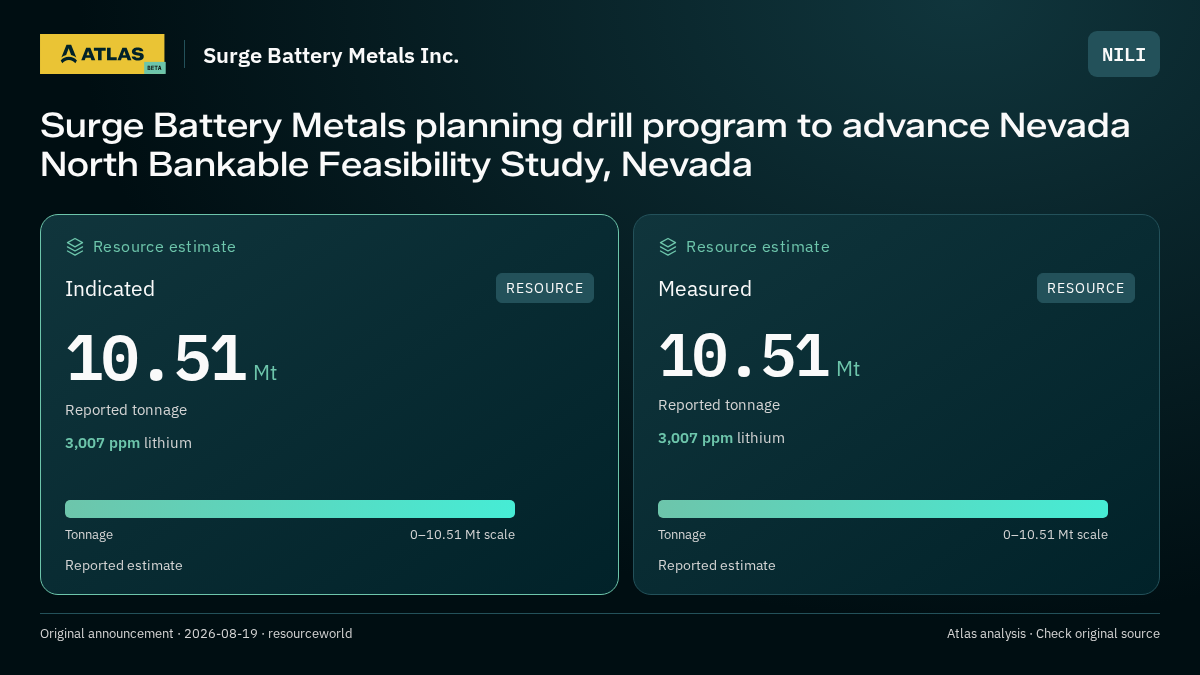The height and width of the screenshot is (675, 1200).
Task: Click the NILI ticker badge
Action: point(1124,54)
